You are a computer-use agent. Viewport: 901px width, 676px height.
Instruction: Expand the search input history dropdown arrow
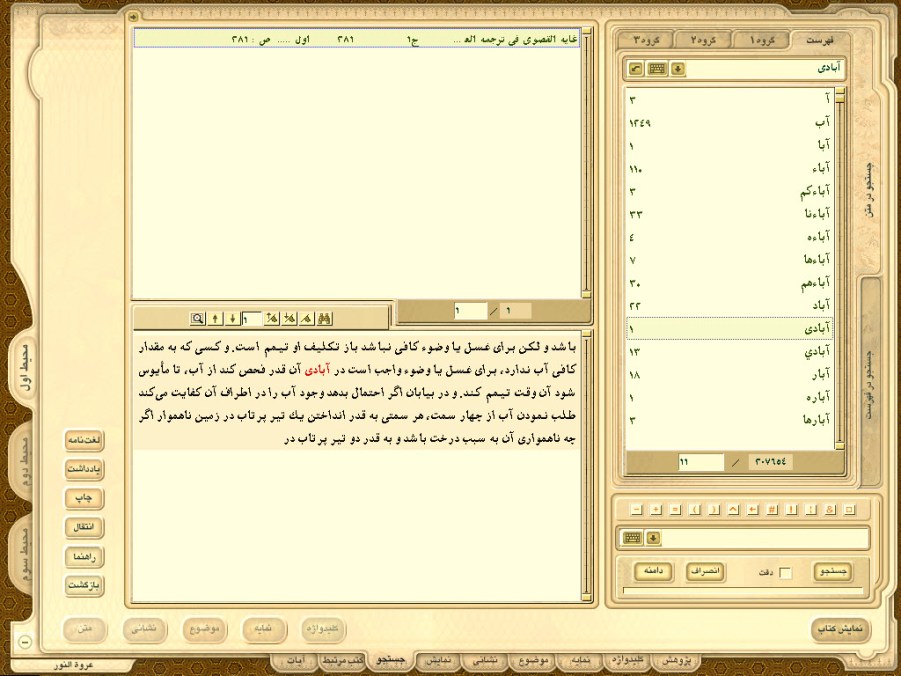pyautogui.click(x=653, y=538)
